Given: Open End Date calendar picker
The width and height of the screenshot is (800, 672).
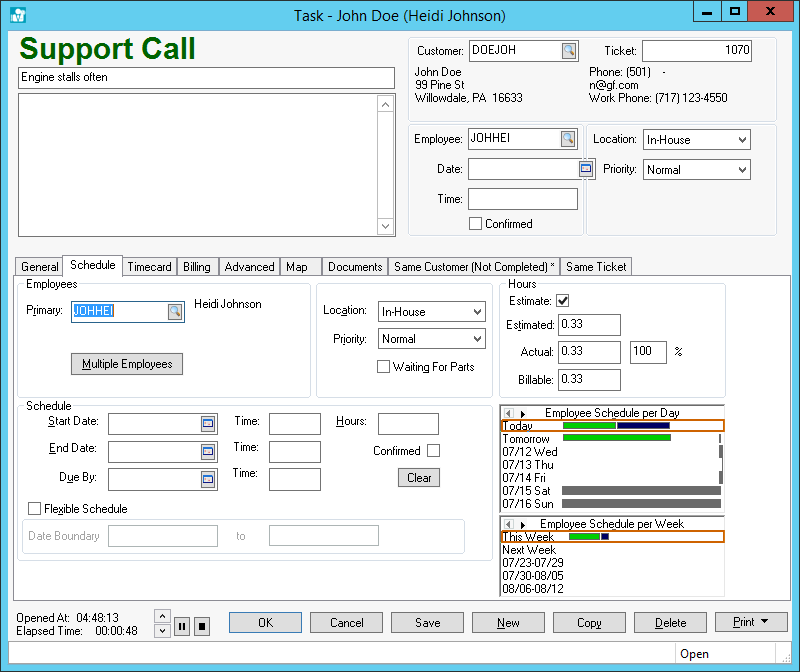Looking at the screenshot, I should pyautogui.click(x=208, y=452).
